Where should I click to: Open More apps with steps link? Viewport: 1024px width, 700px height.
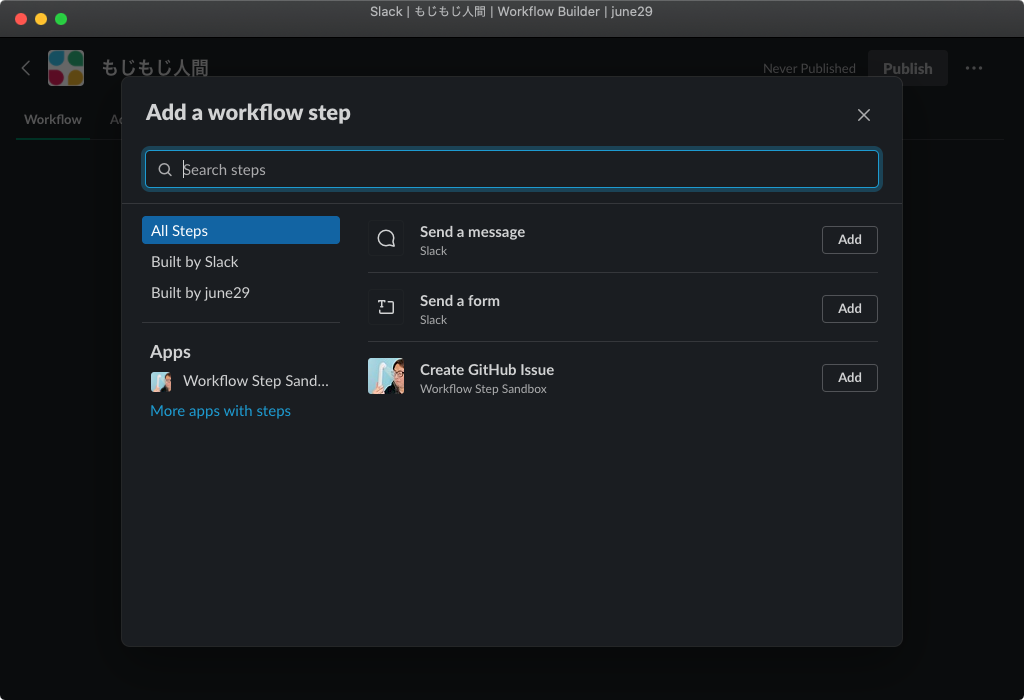tap(220, 411)
